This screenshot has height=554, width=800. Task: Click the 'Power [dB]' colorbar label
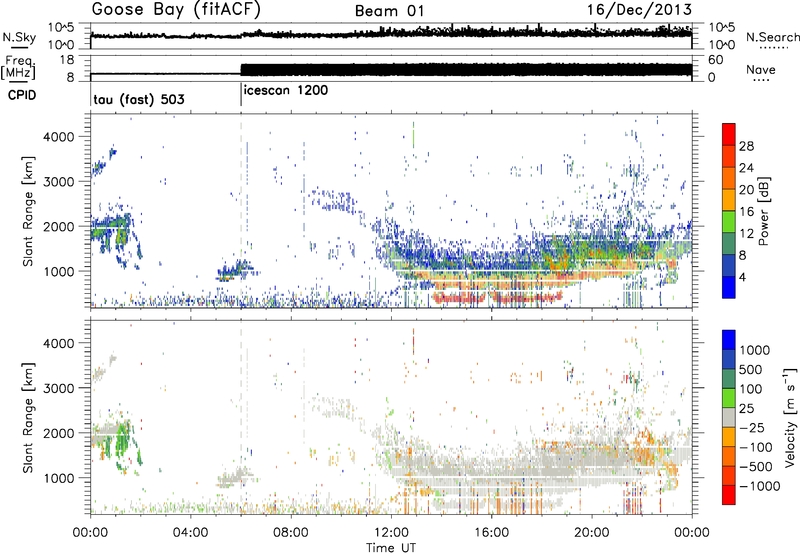[764, 211]
